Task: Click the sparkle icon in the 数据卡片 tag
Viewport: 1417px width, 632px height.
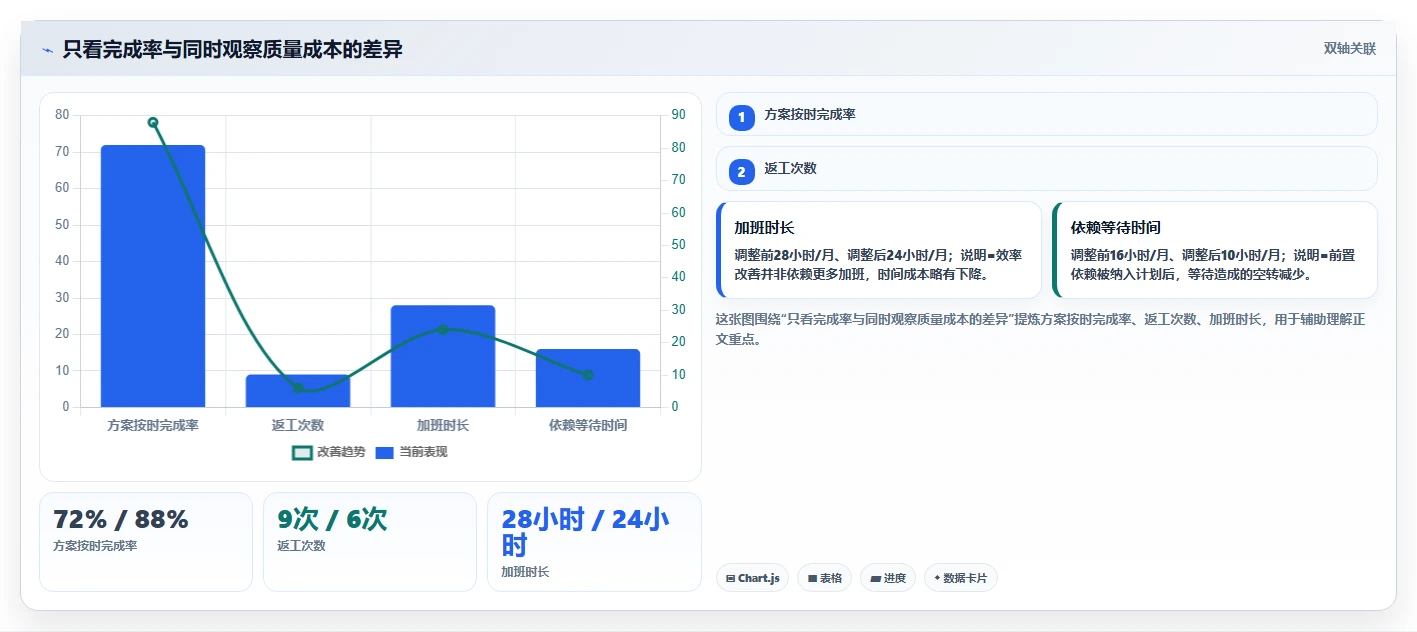Action: [x=937, y=578]
